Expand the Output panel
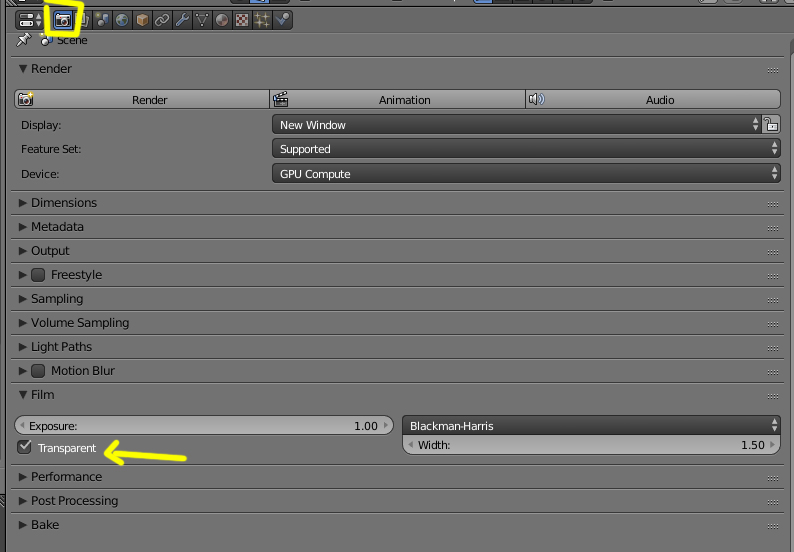794x552 pixels. click(x=23, y=251)
